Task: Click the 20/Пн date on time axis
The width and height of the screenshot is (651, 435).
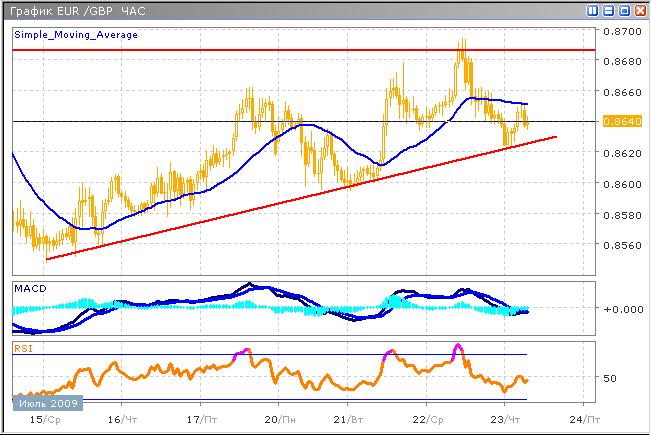Action: (x=281, y=420)
